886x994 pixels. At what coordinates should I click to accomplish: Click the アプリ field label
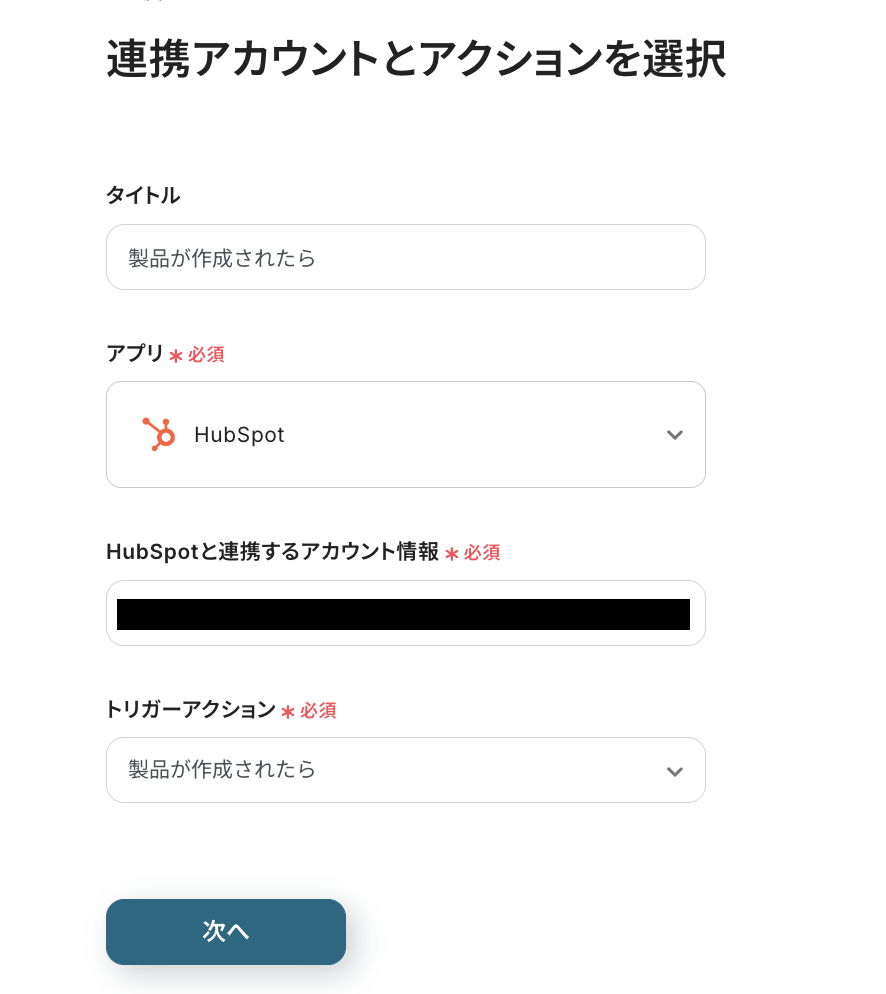tap(135, 354)
